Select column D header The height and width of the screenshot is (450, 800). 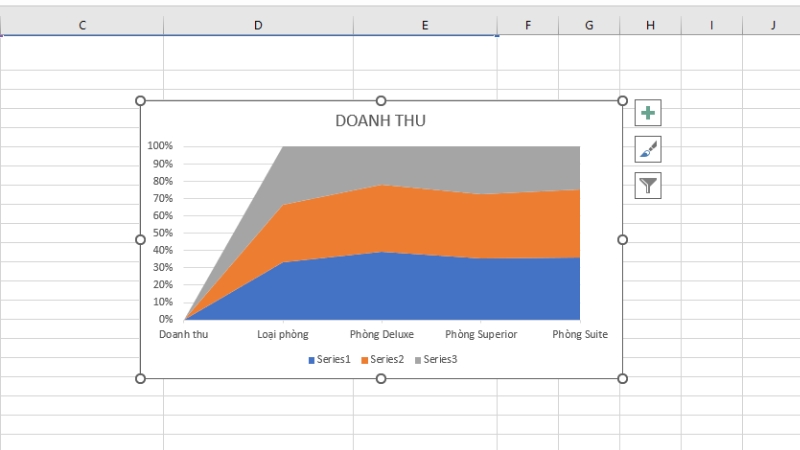click(258, 25)
